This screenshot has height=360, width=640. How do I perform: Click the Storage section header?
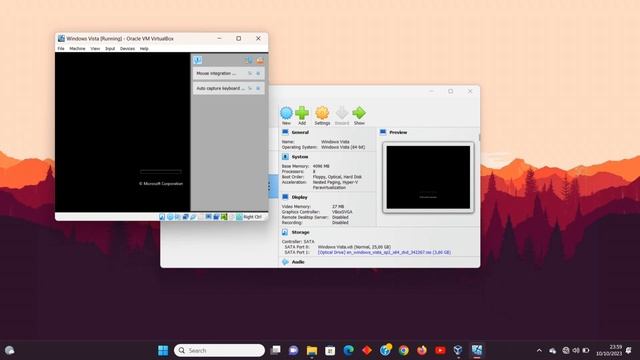[300, 232]
